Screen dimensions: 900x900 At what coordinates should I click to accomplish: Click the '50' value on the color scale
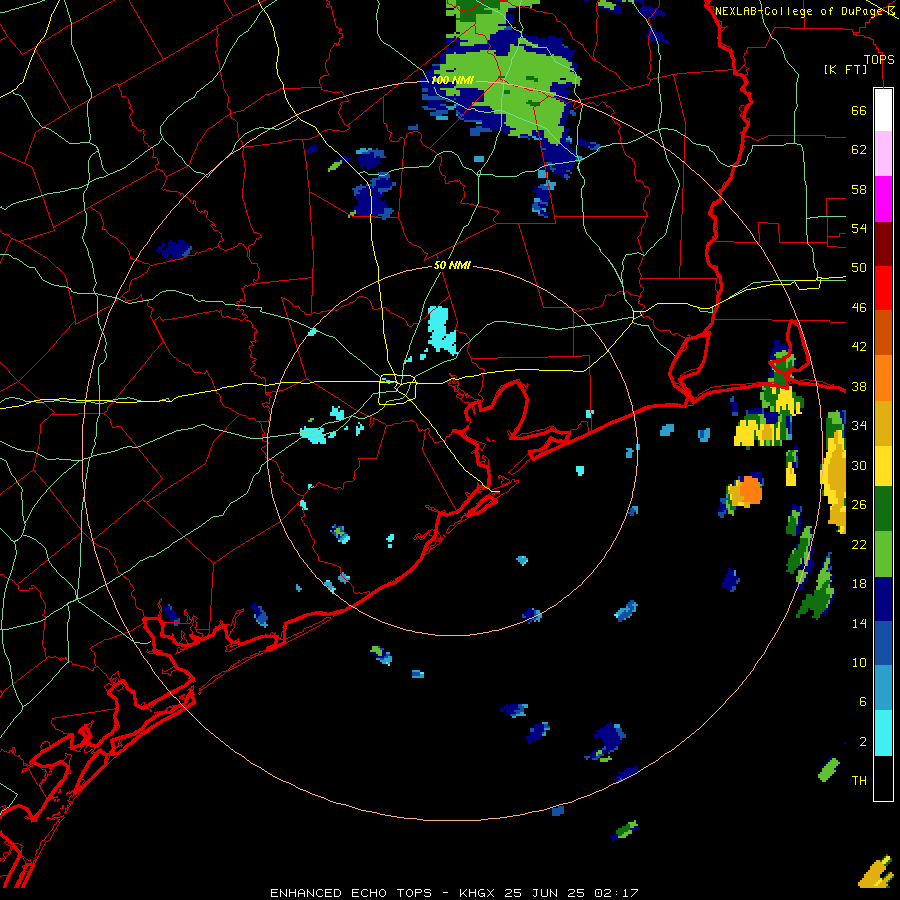(x=859, y=268)
